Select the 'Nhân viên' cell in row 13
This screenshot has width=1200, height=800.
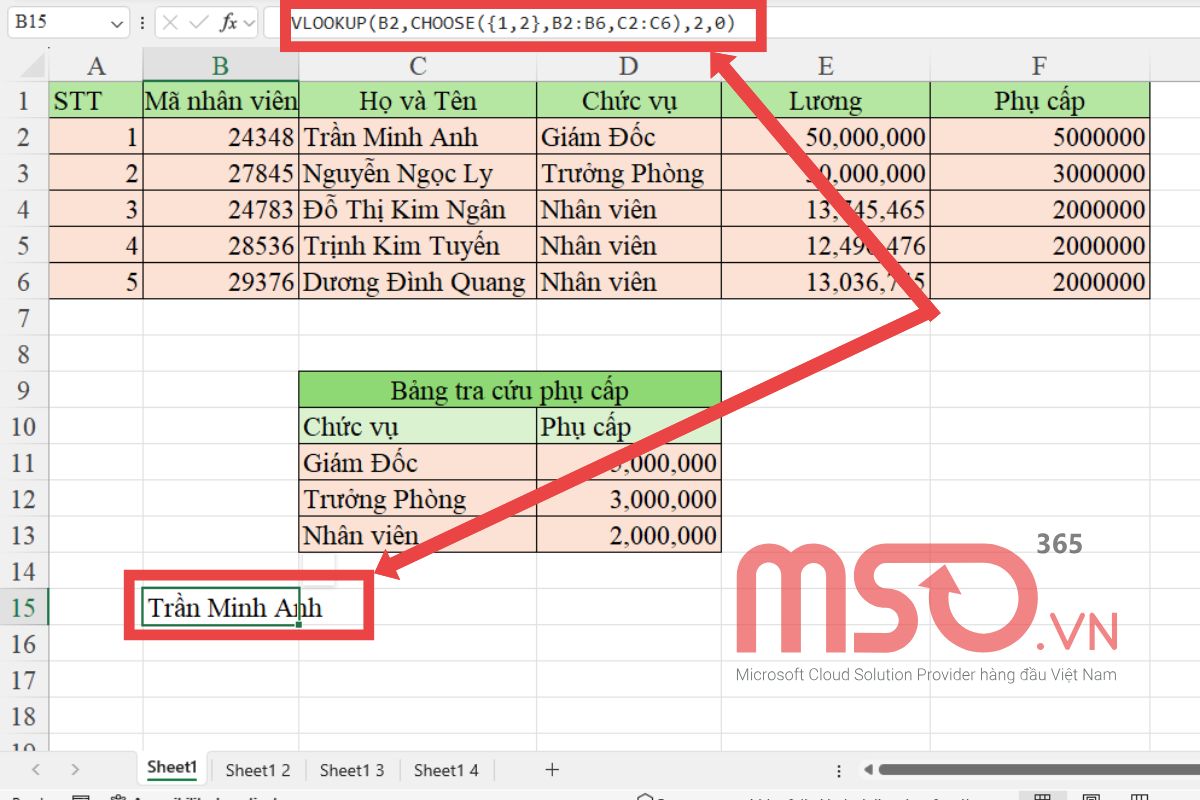(418, 535)
